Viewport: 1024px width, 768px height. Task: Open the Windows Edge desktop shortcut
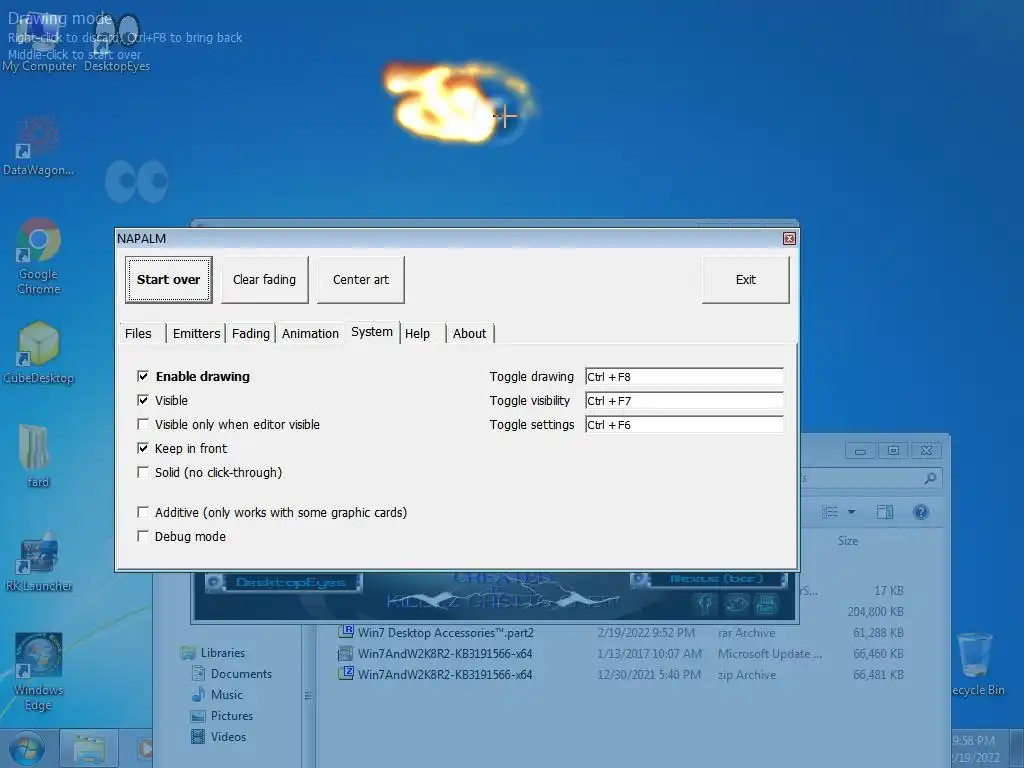38,671
